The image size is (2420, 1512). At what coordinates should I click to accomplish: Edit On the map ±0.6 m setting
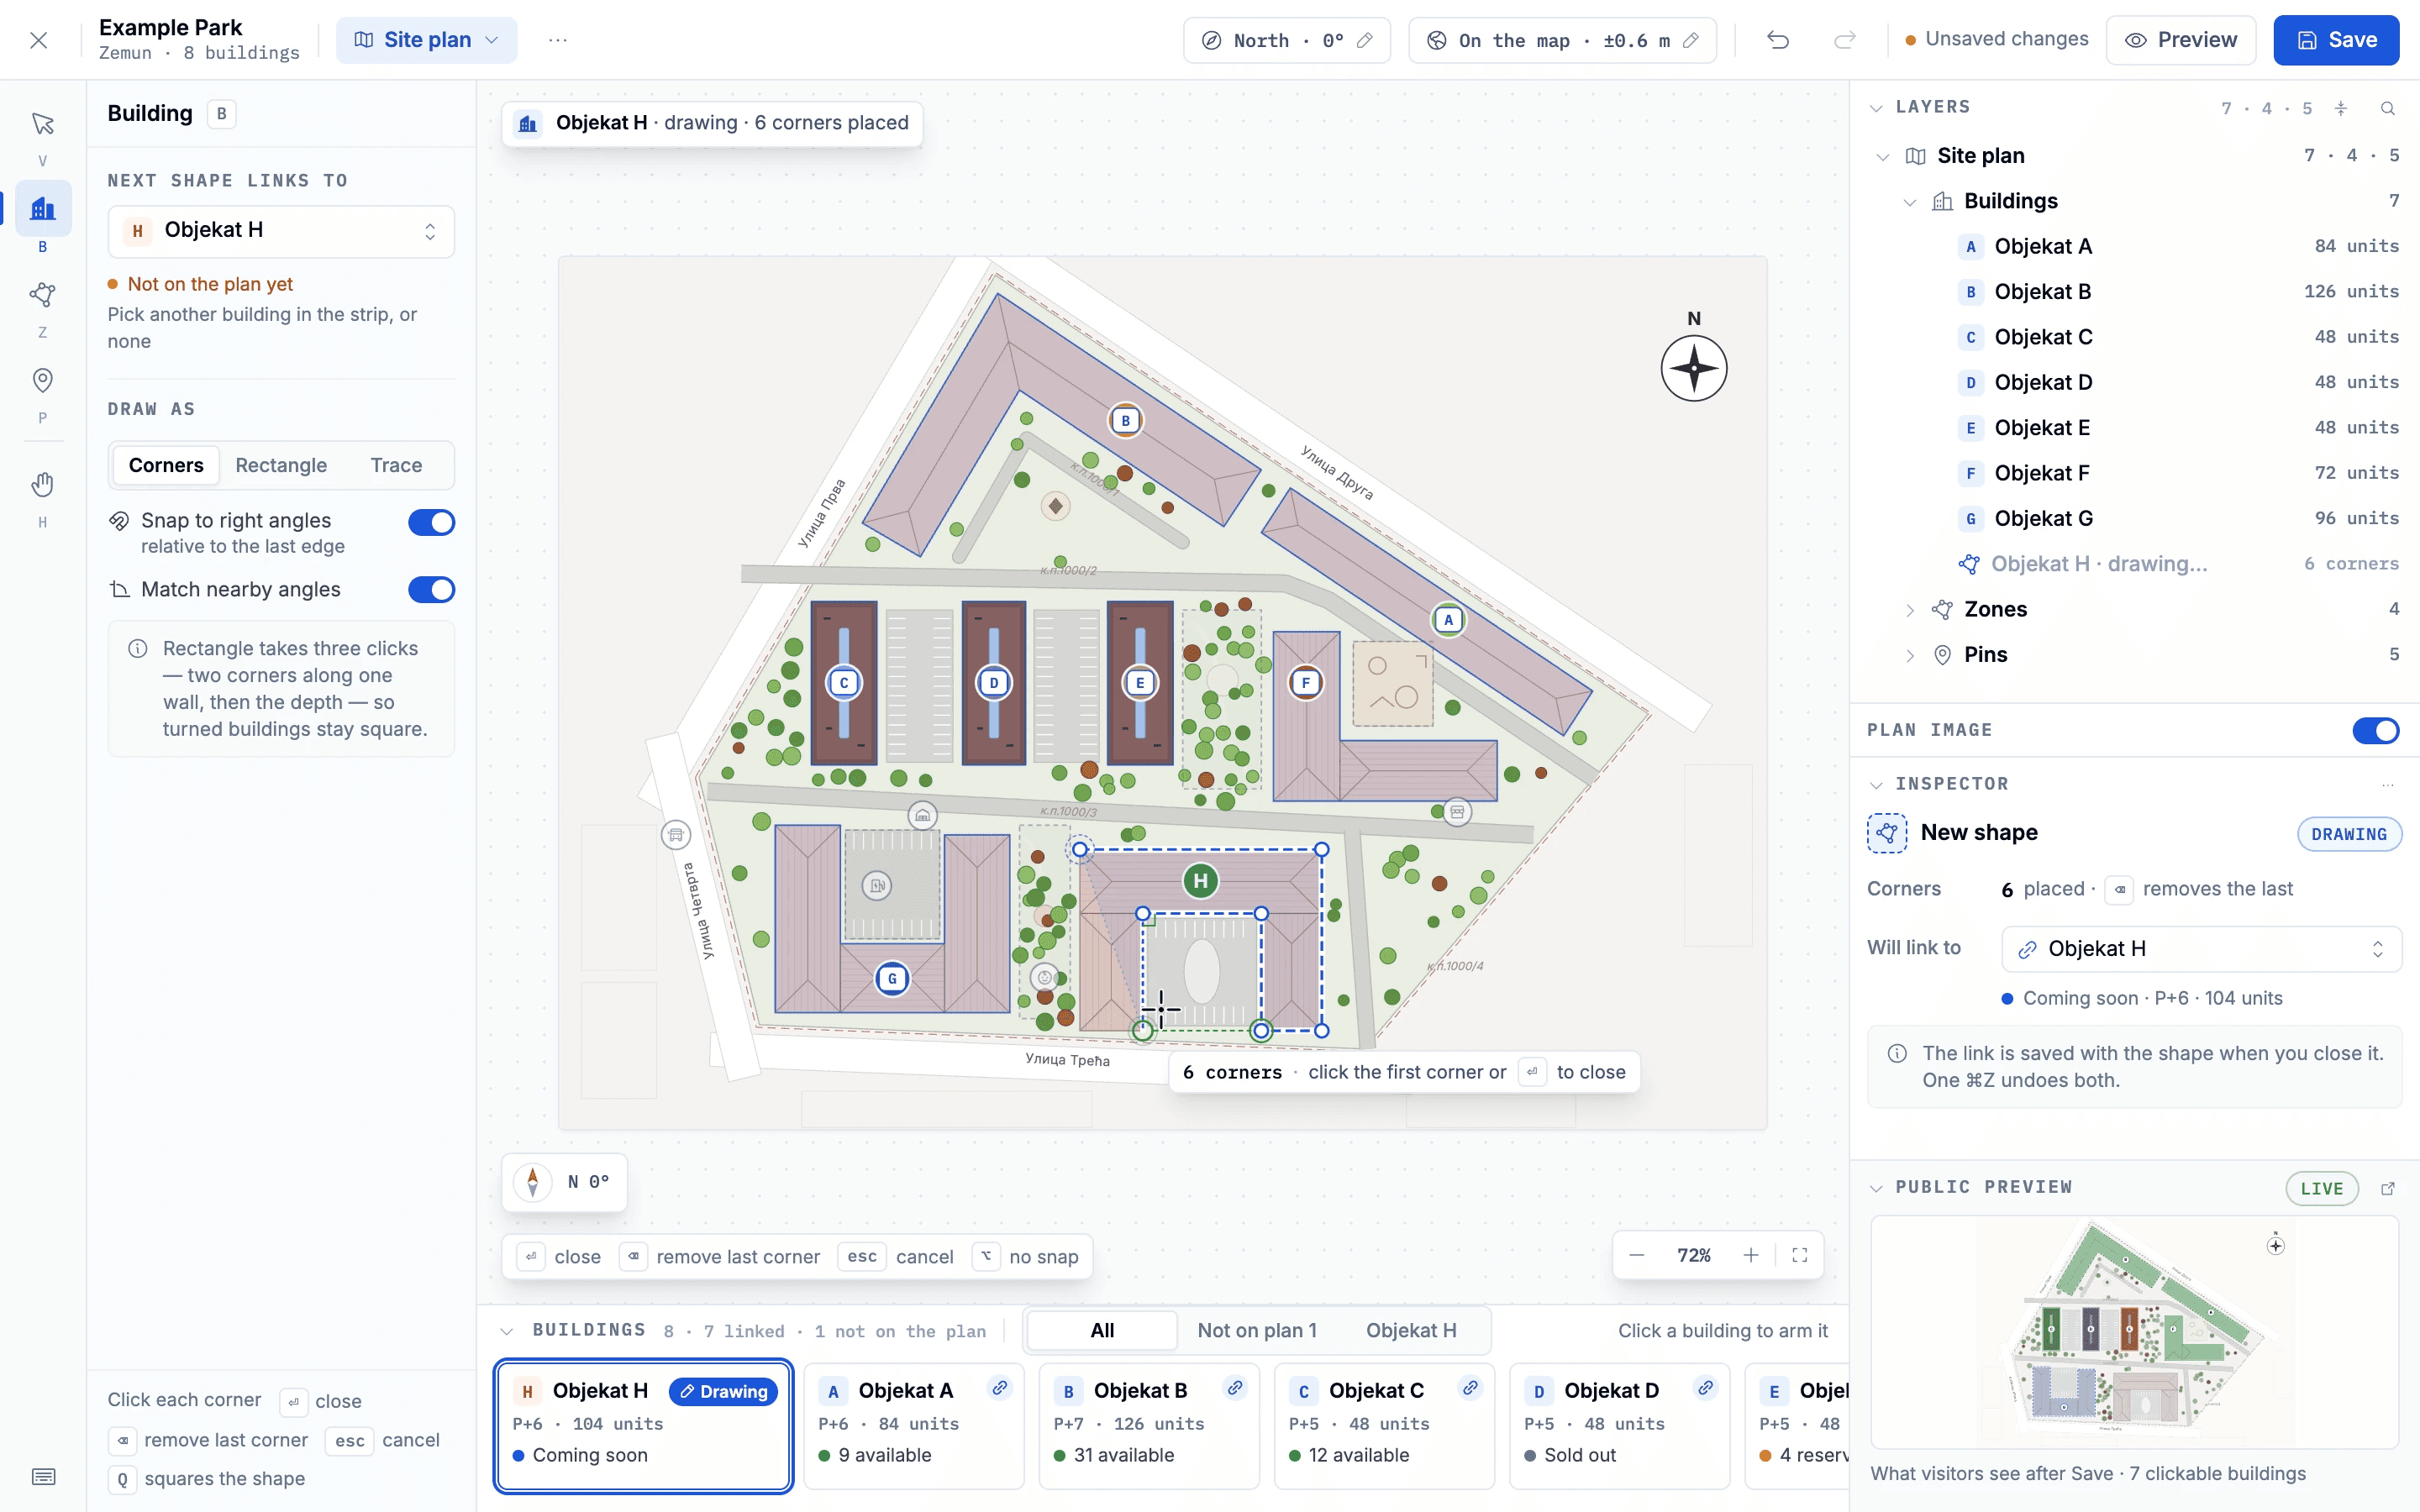(1562, 40)
